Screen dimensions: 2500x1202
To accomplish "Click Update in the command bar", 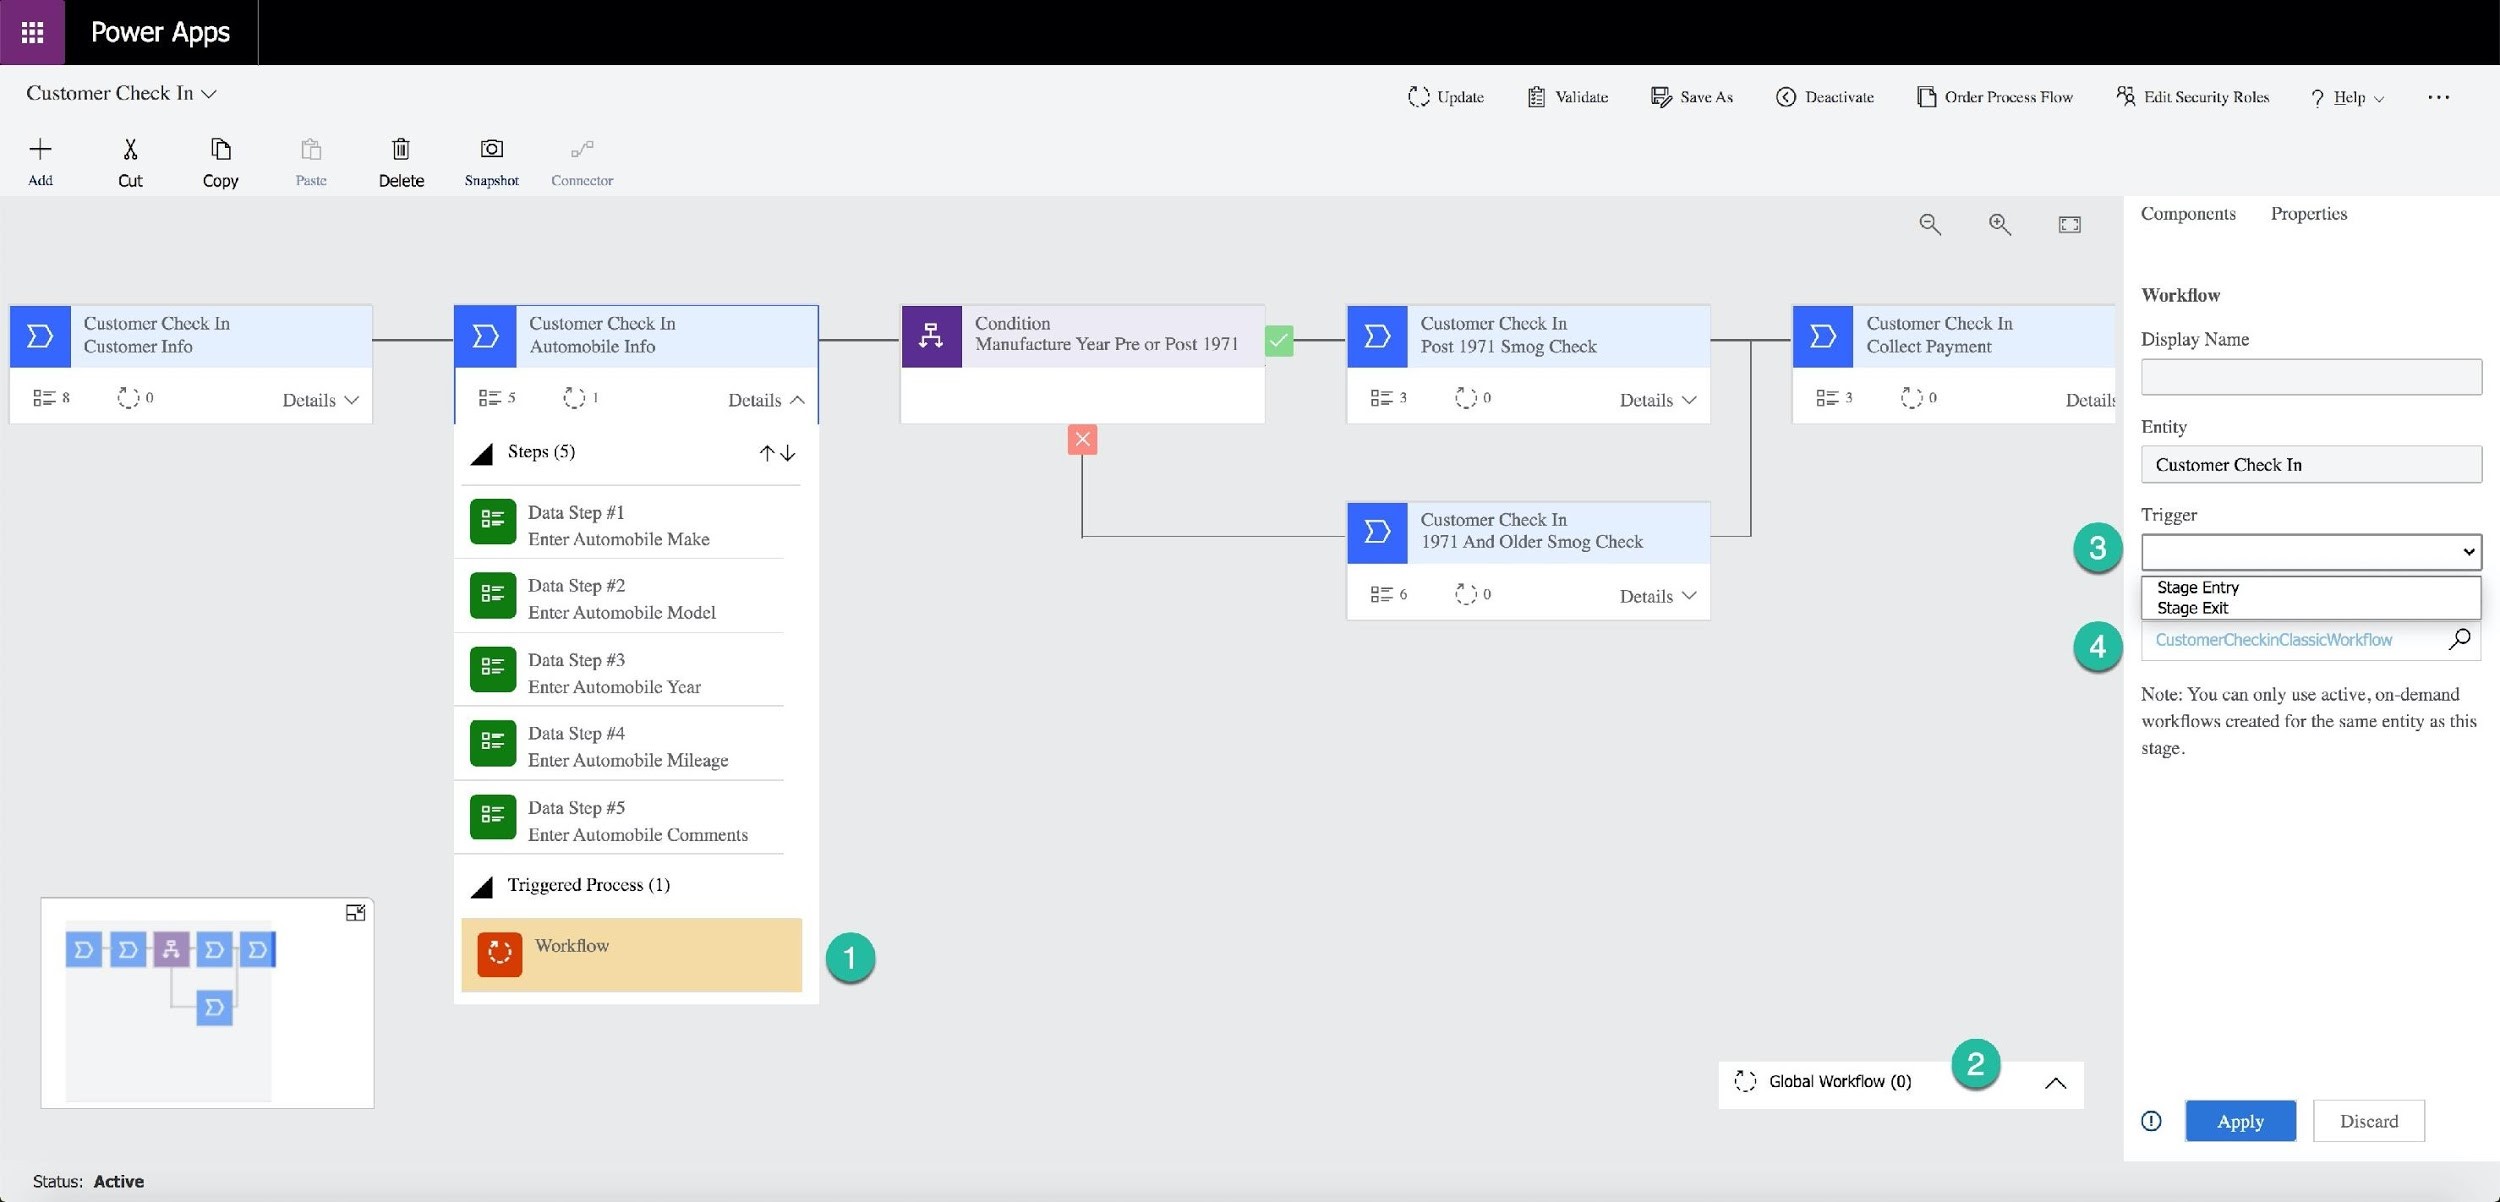I will (x=1446, y=97).
